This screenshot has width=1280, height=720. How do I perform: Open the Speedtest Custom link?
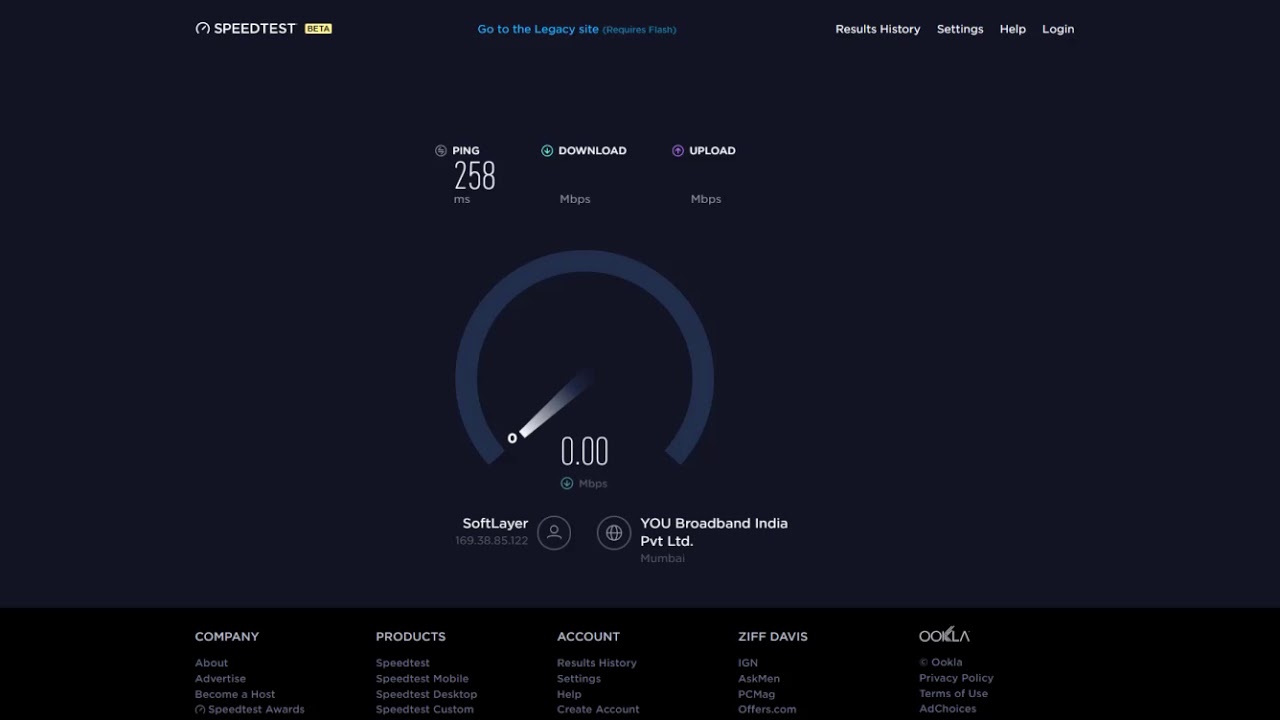coord(425,709)
